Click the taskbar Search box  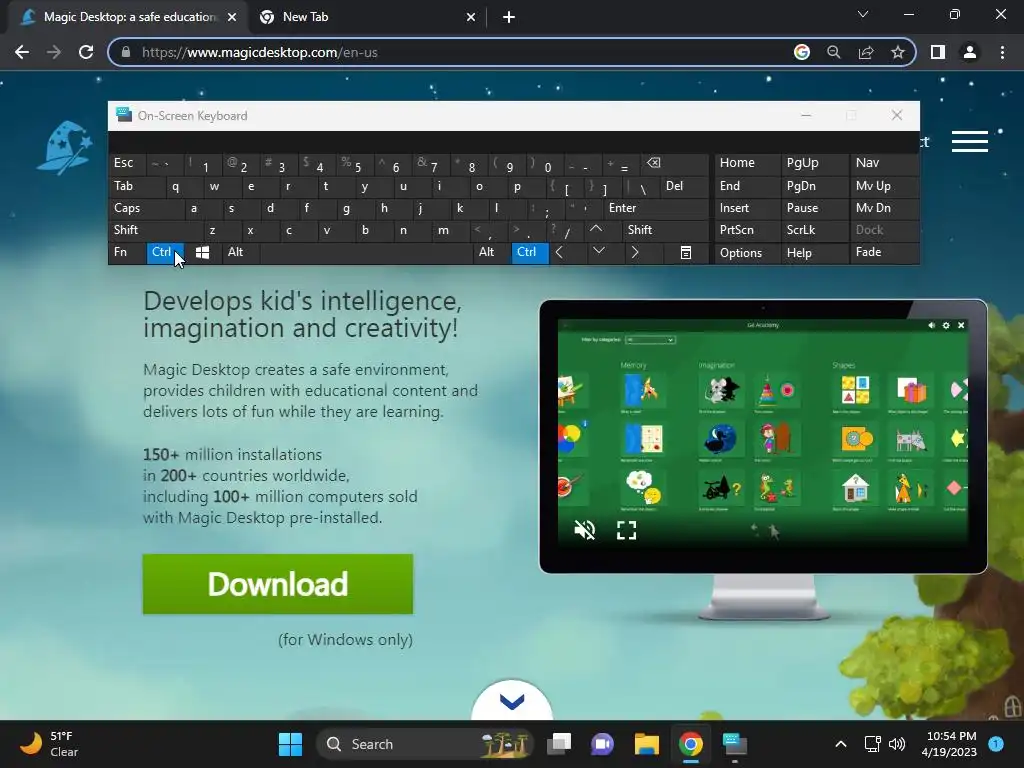[424, 744]
